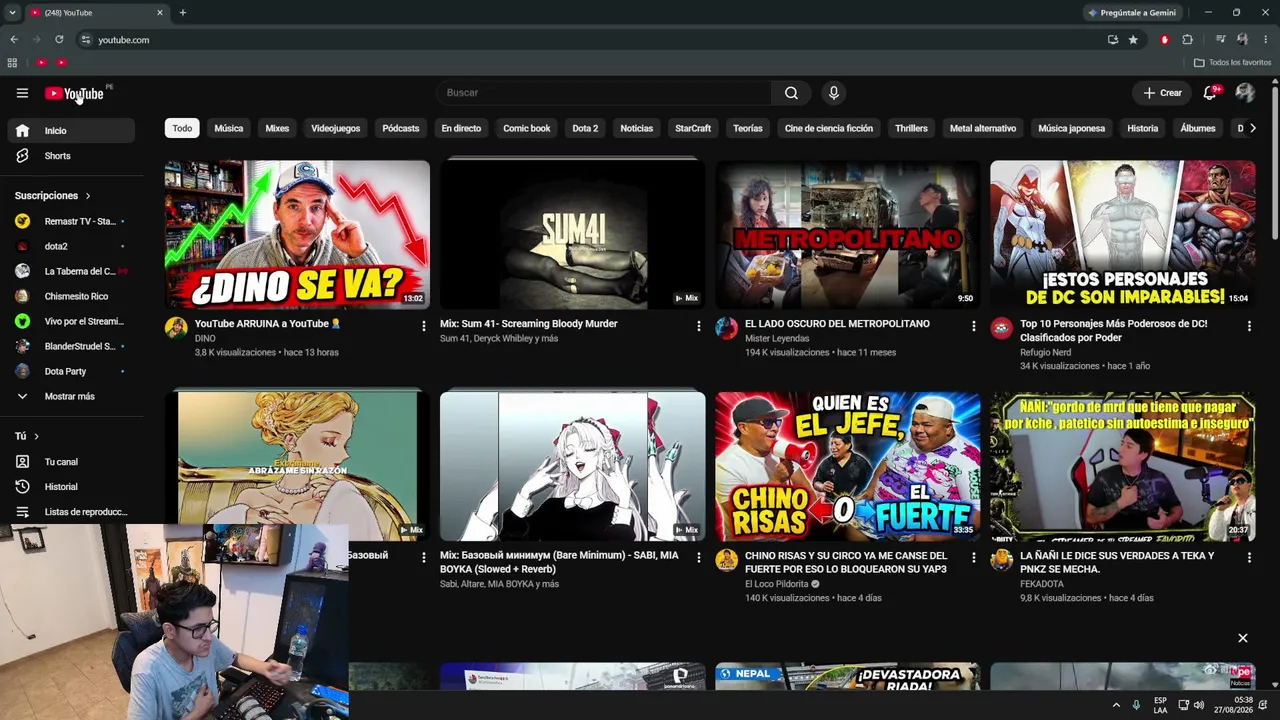Screen dimensions: 1280x720
Task: Click the search magnifier button
Action: (791, 93)
